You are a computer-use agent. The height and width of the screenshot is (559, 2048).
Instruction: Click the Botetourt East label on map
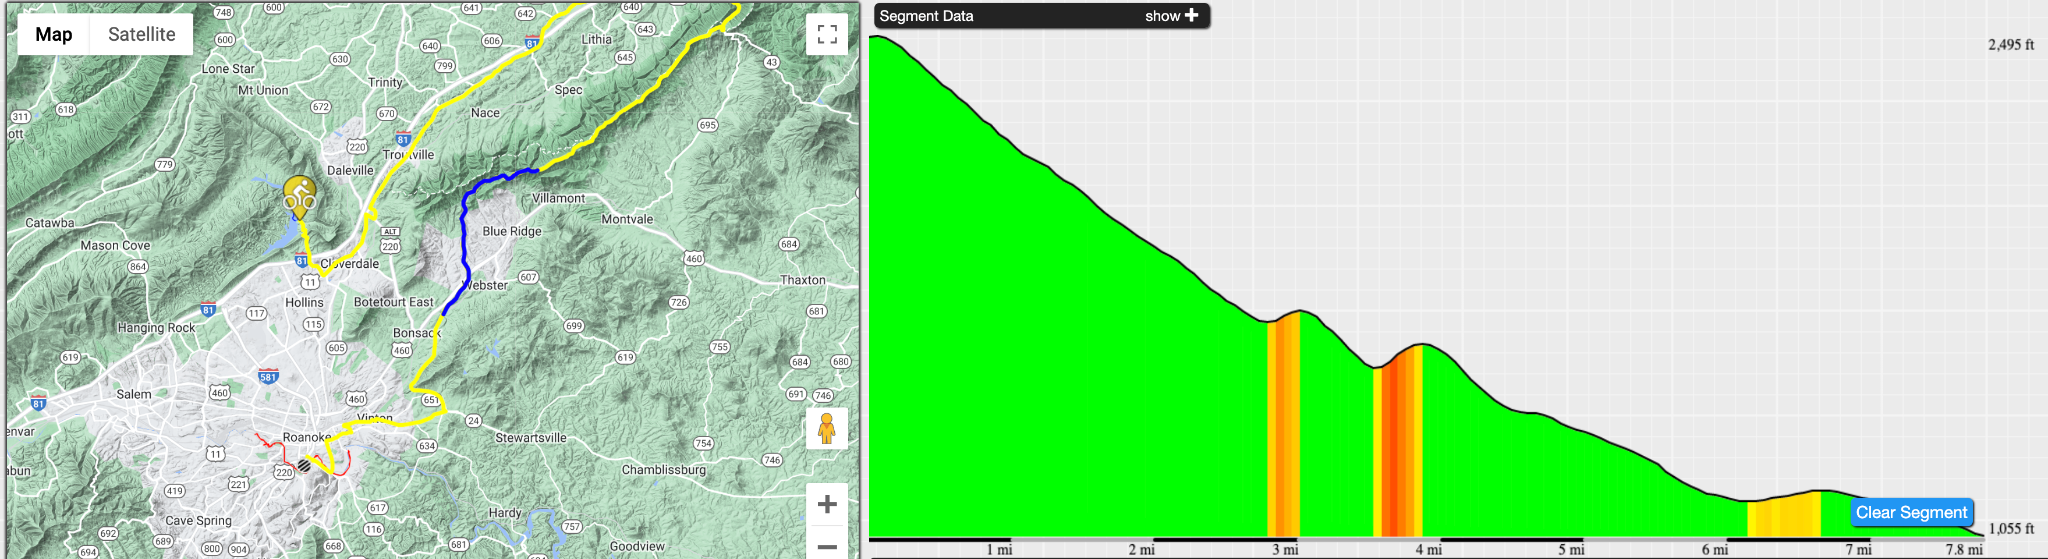tap(394, 302)
